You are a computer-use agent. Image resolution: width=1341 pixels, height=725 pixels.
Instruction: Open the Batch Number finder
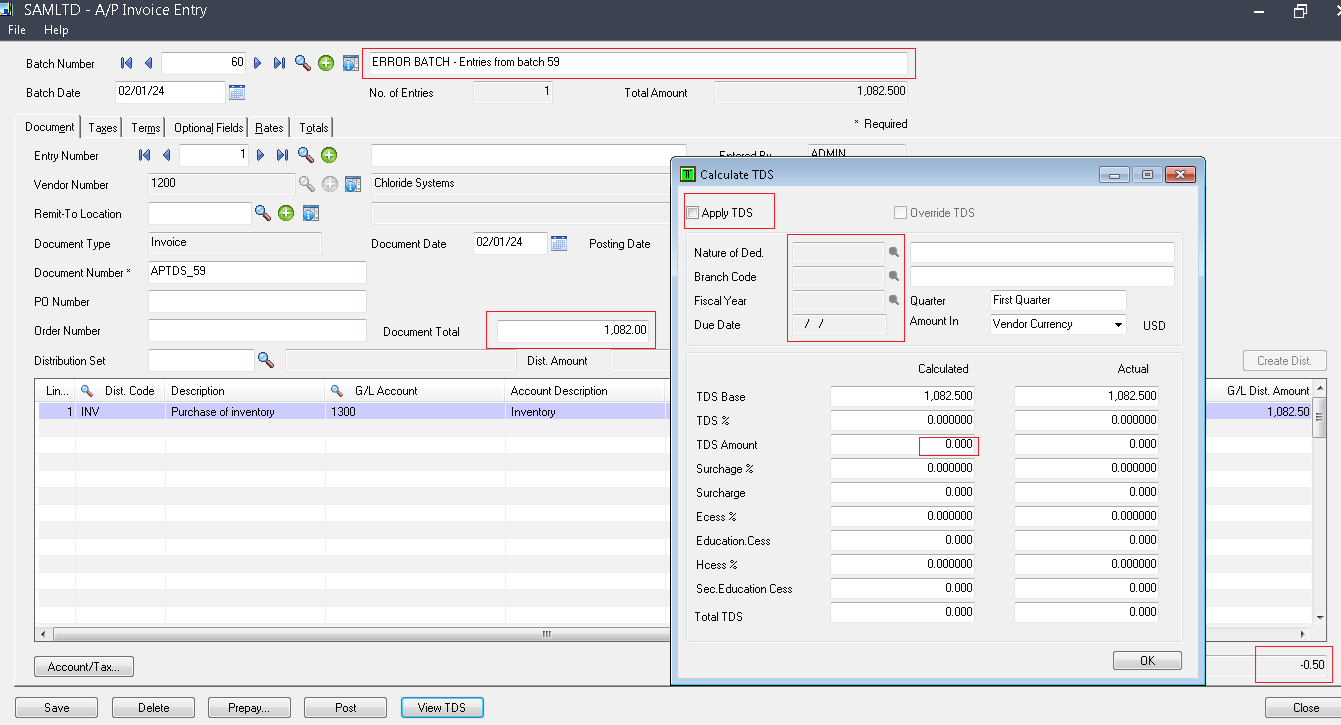[x=302, y=63]
